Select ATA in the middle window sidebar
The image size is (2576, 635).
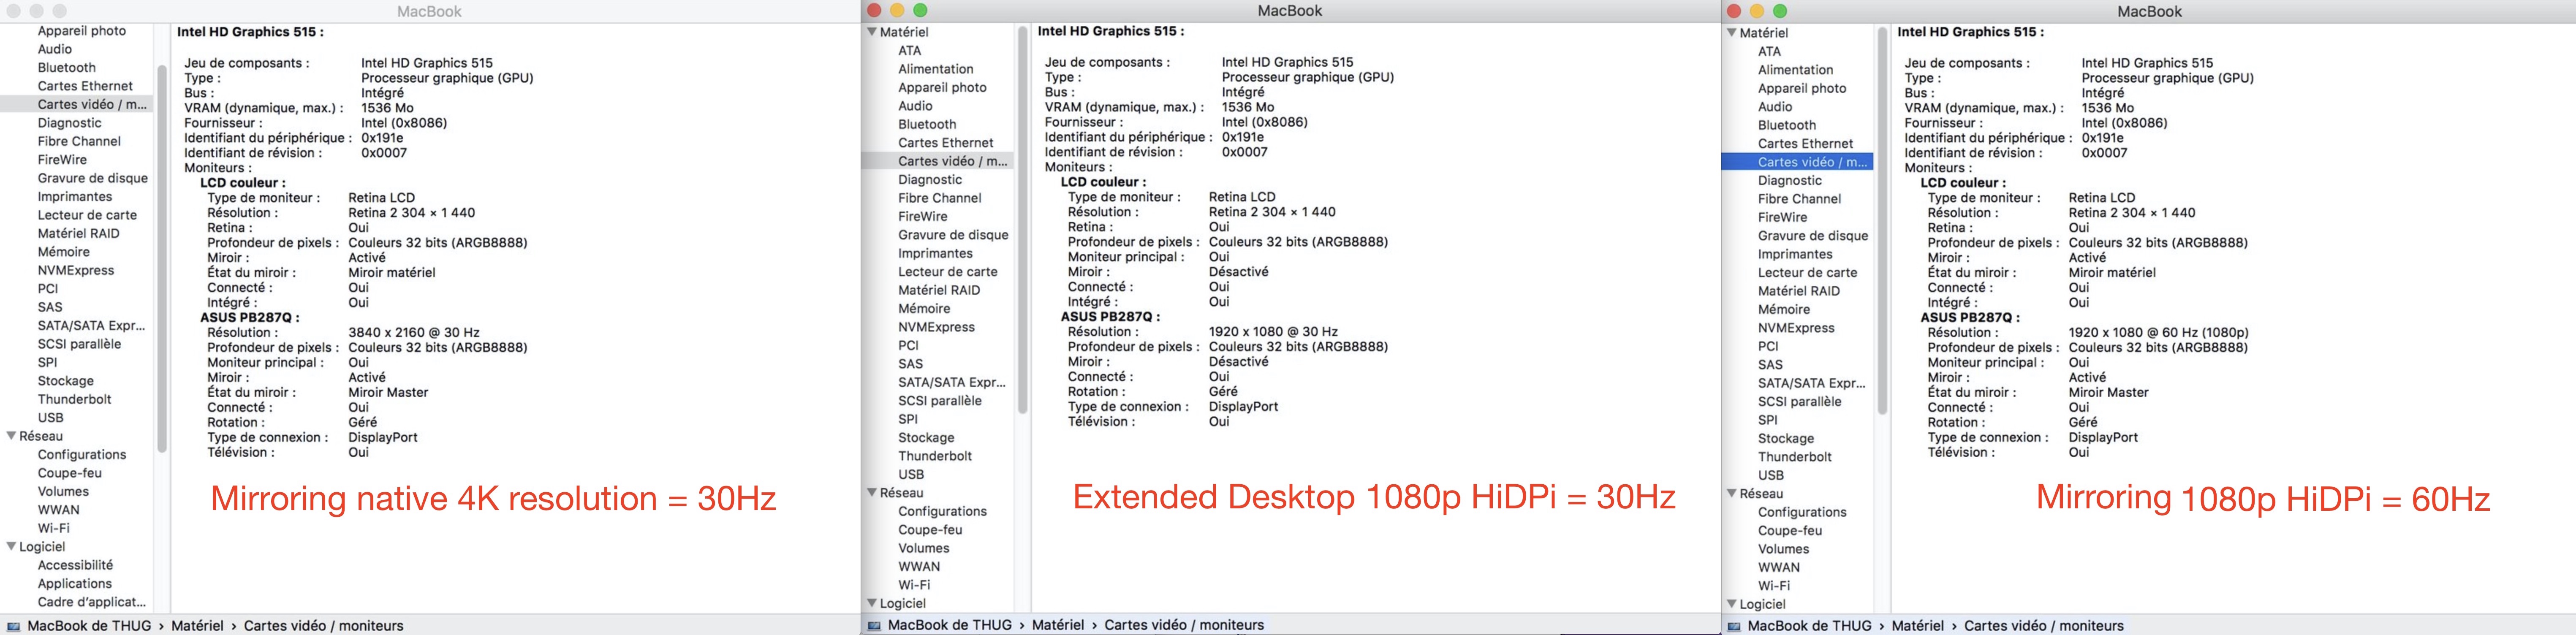[910, 51]
